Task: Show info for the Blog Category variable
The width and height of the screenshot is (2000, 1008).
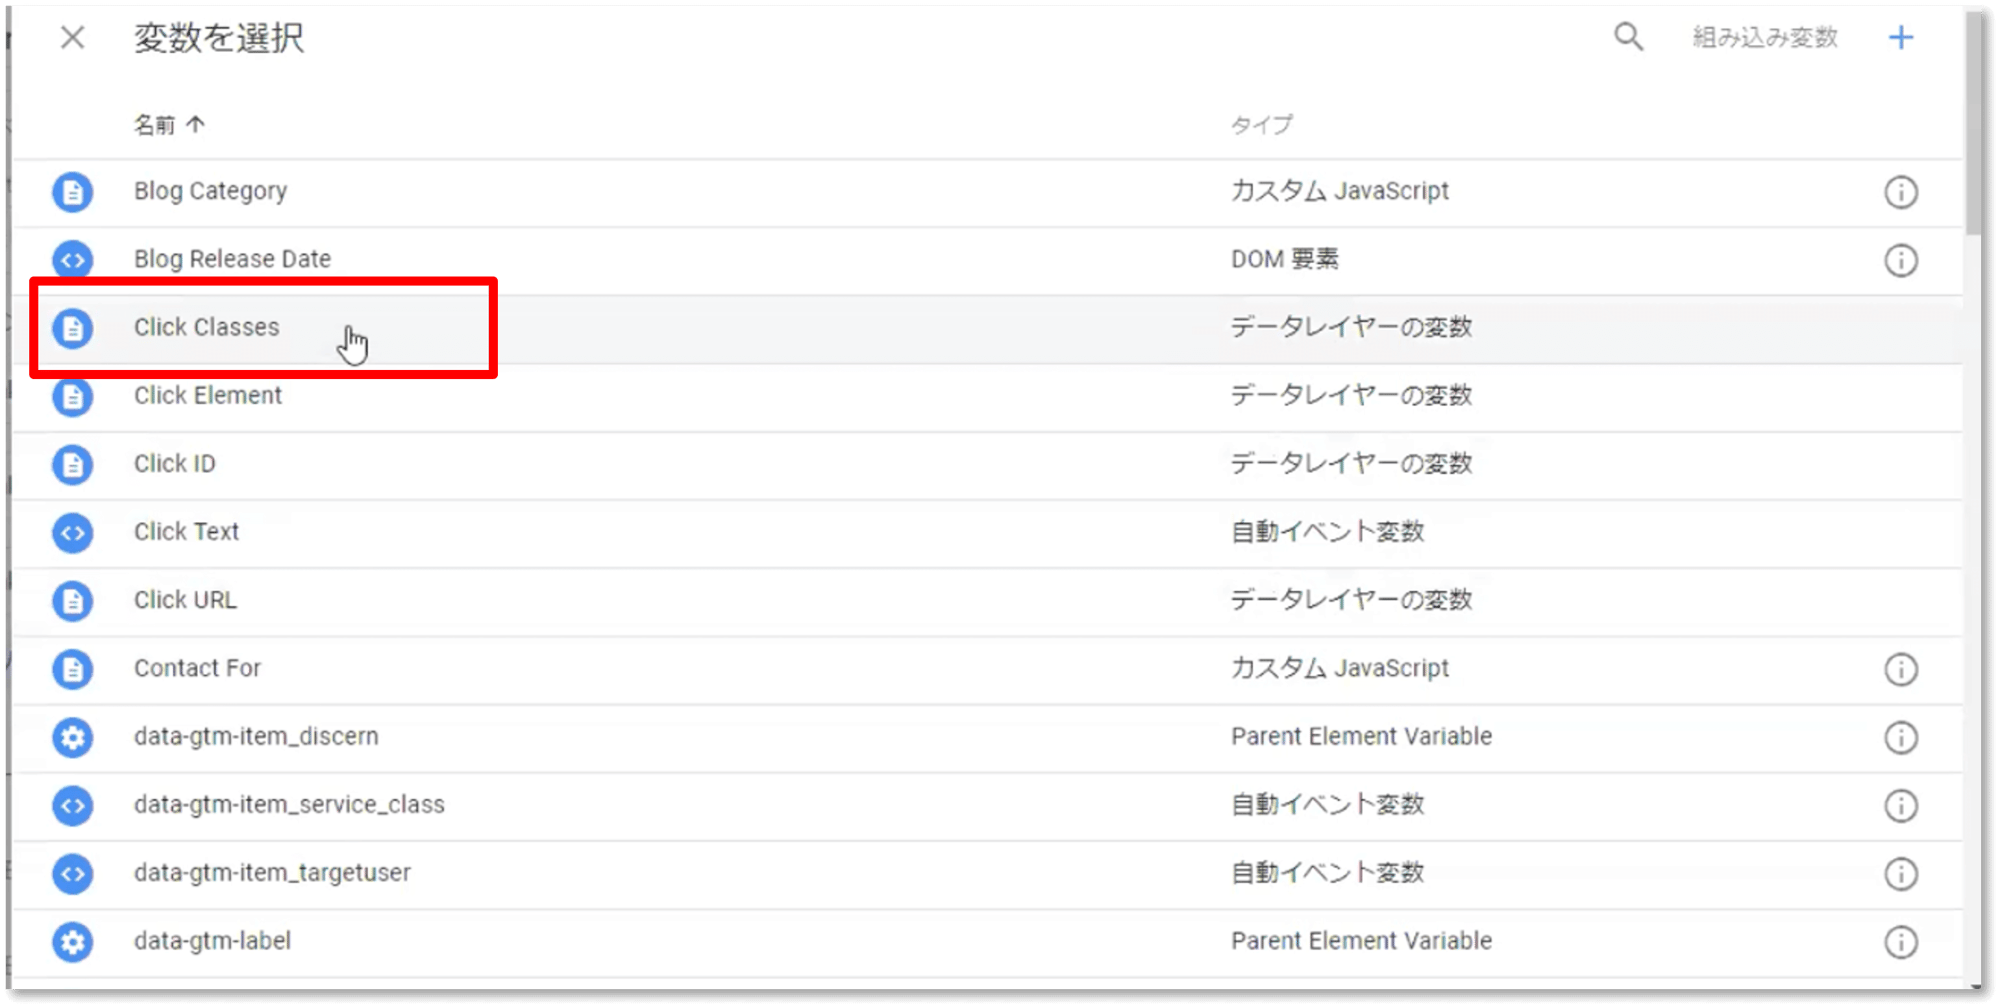Action: click(1900, 192)
